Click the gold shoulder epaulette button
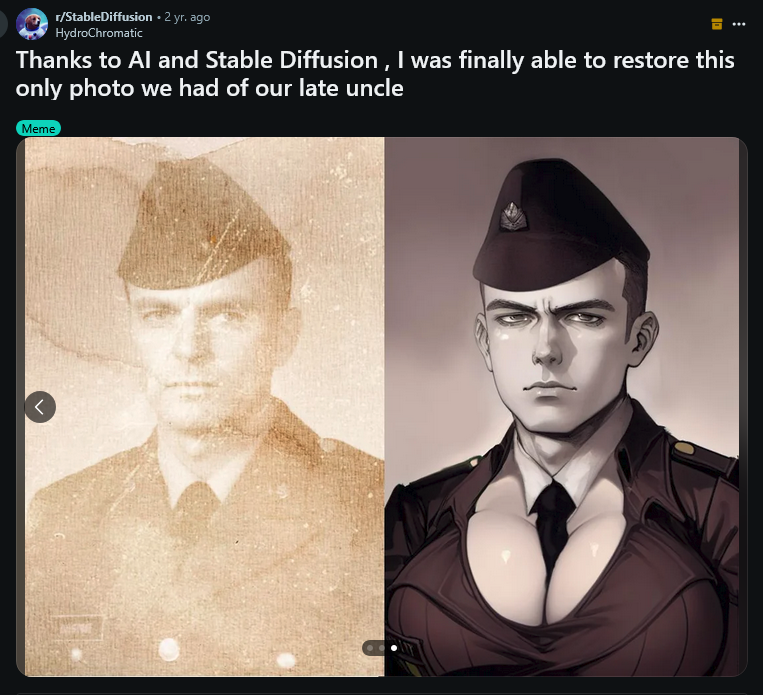Image resolution: width=763 pixels, height=695 pixels. (684, 448)
